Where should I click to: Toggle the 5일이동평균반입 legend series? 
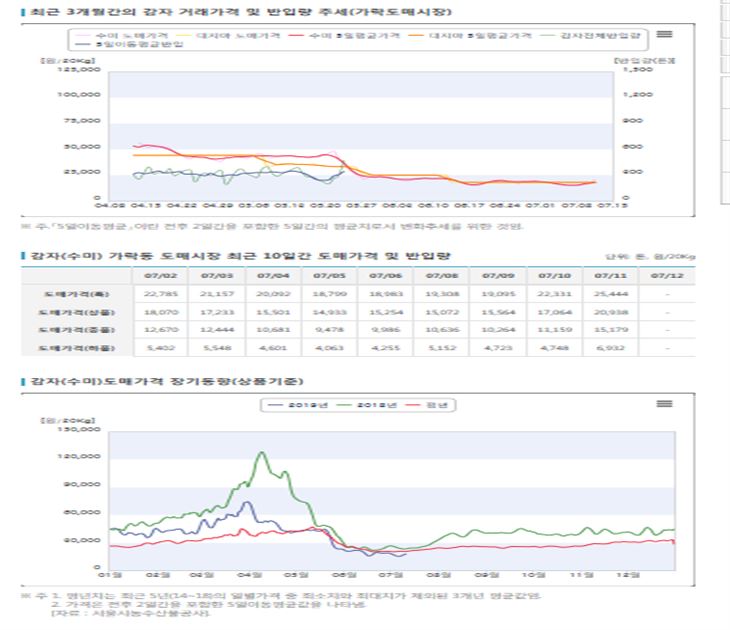(x=130, y=44)
